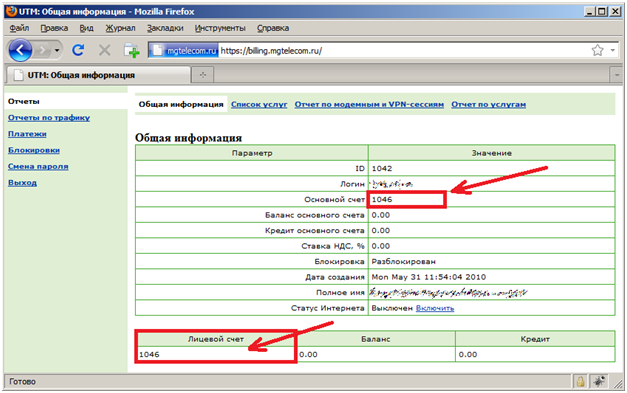Click the Значение column header
Viewport: 627px width, 393px height.
click(491, 153)
